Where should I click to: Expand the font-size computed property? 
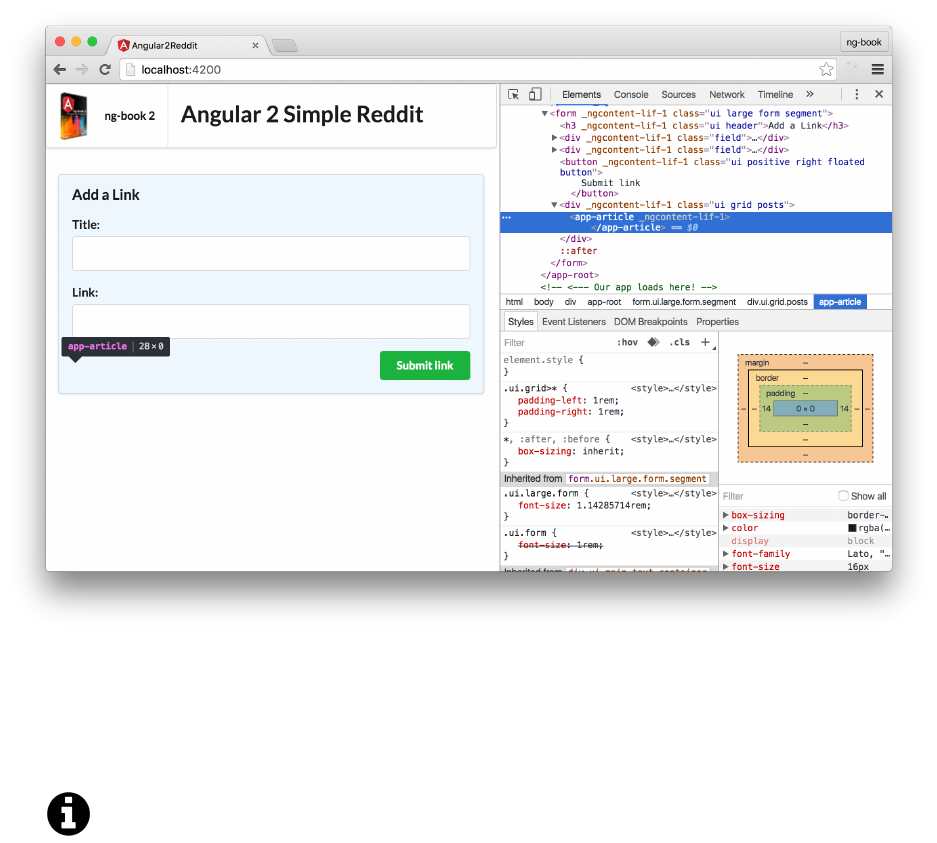725,567
